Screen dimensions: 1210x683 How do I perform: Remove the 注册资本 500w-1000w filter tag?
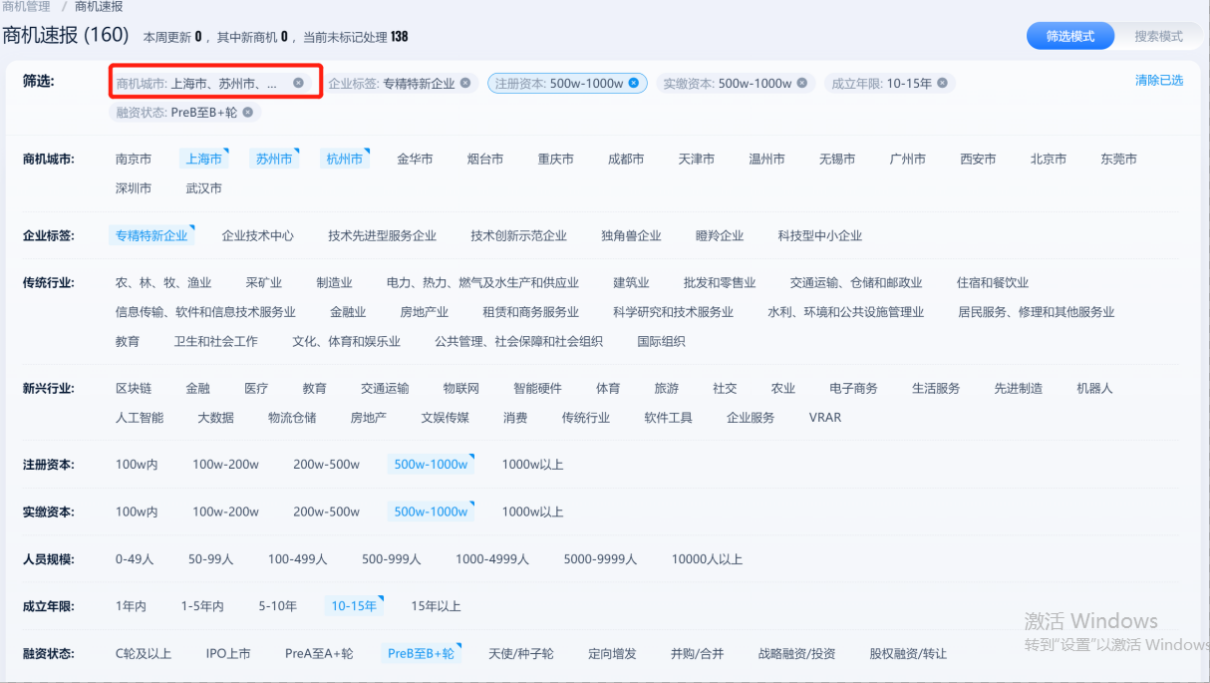pyautogui.click(x=633, y=84)
